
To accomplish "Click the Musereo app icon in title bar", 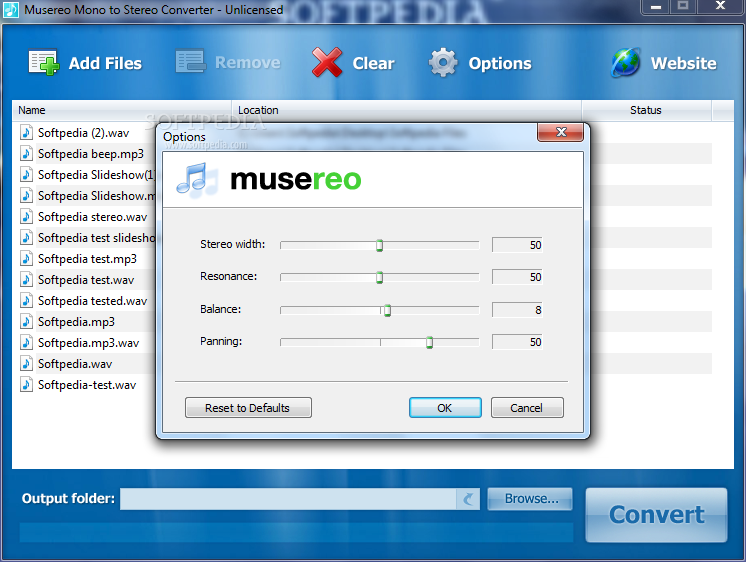I will tap(10, 10).
